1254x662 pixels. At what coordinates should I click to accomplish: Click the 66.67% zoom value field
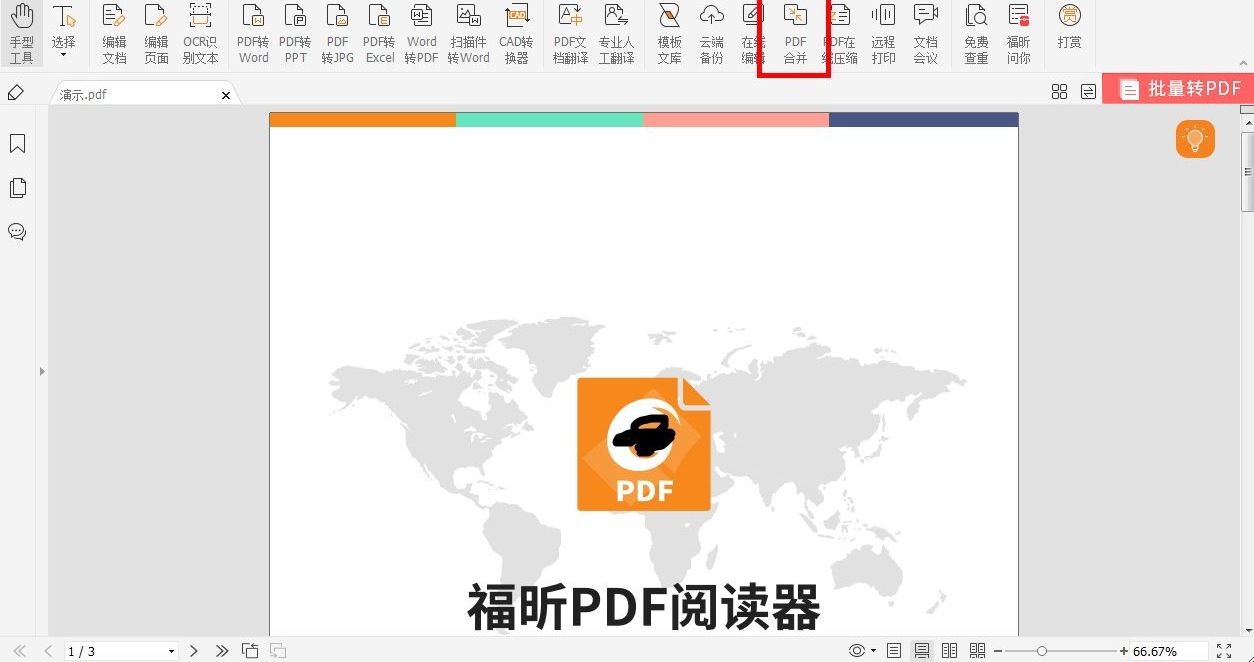(x=1168, y=651)
